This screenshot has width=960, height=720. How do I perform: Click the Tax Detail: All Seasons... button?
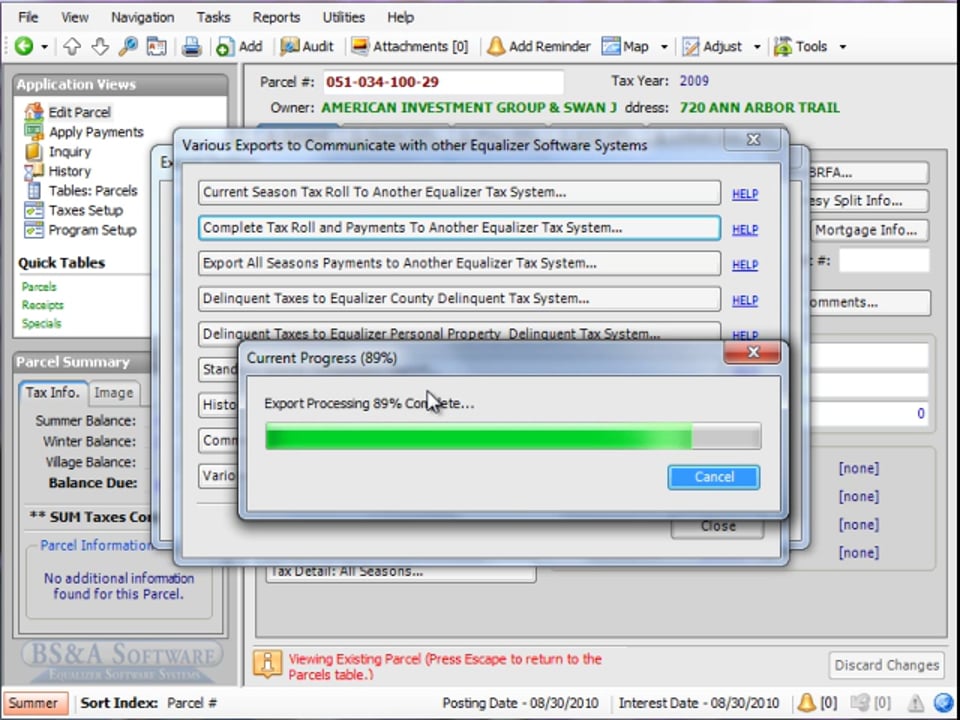click(401, 572)
